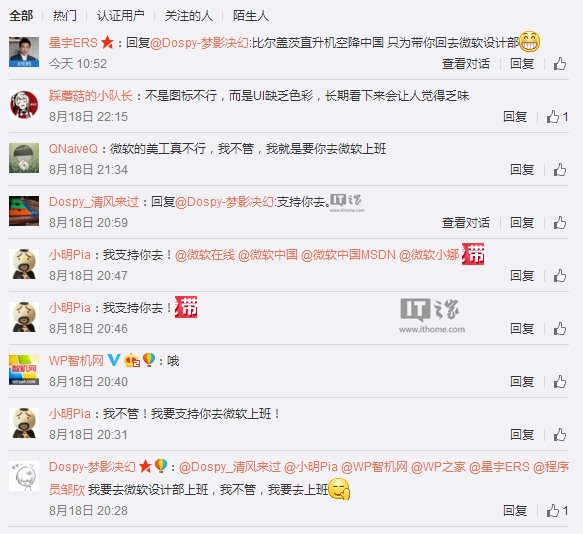
Task: Open the 热门 comments tab
Action: 65,16
